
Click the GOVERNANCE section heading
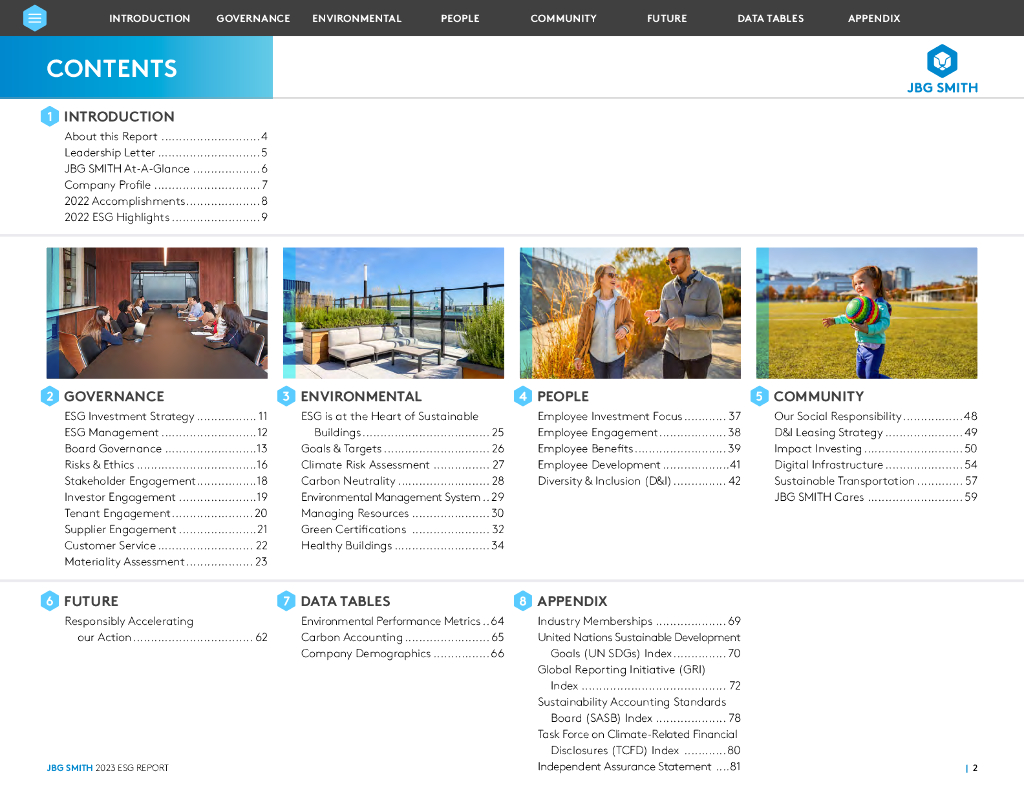point(114,396)
